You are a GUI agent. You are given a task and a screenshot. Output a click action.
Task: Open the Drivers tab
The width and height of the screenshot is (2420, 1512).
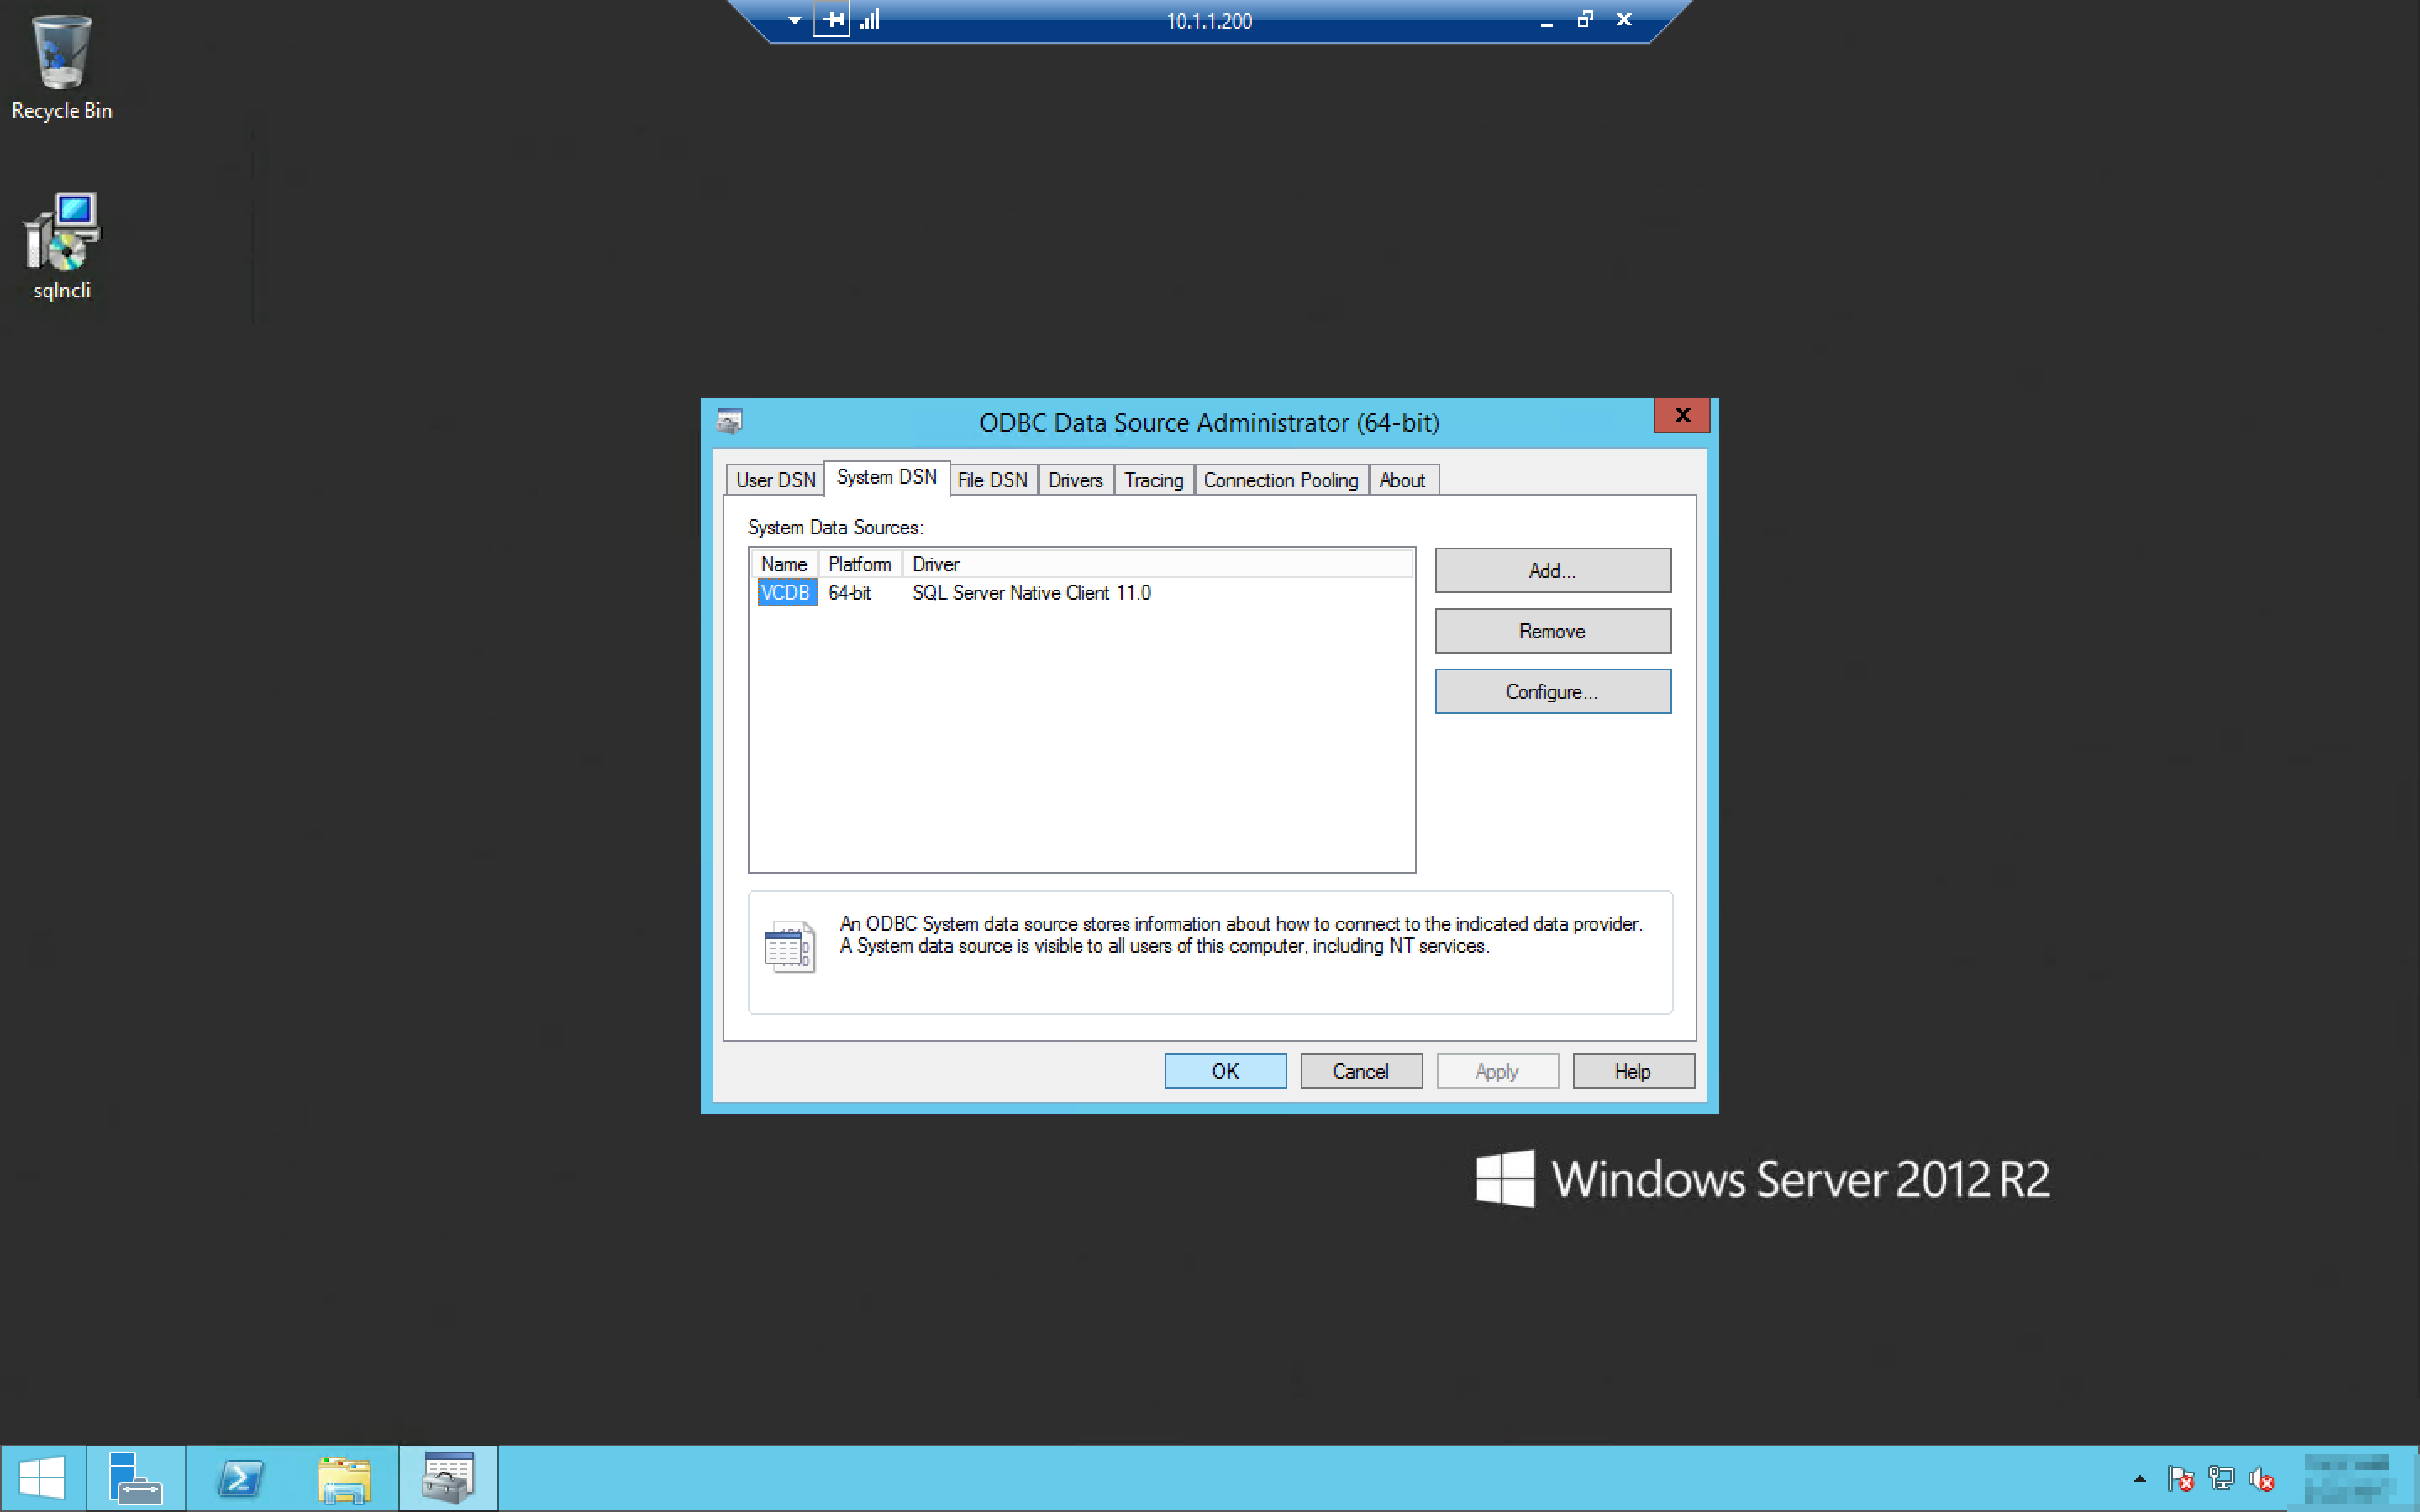[x=1075, y=480]
